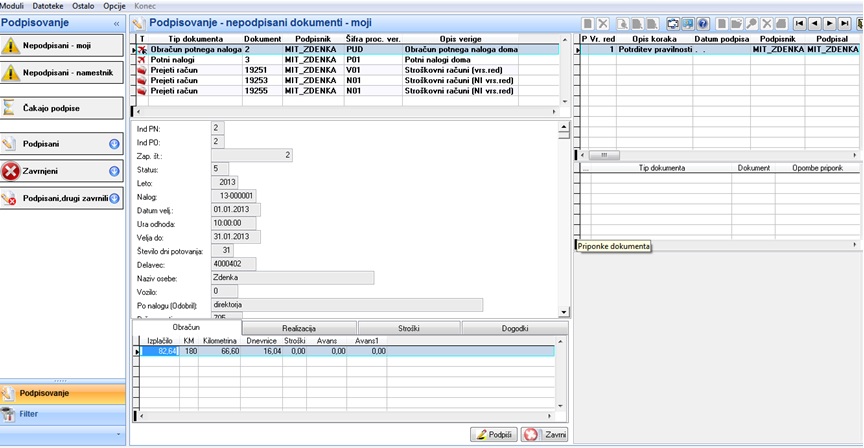Click the monitor screen icon in toolbar
The image size is (864, 448).
688,24
